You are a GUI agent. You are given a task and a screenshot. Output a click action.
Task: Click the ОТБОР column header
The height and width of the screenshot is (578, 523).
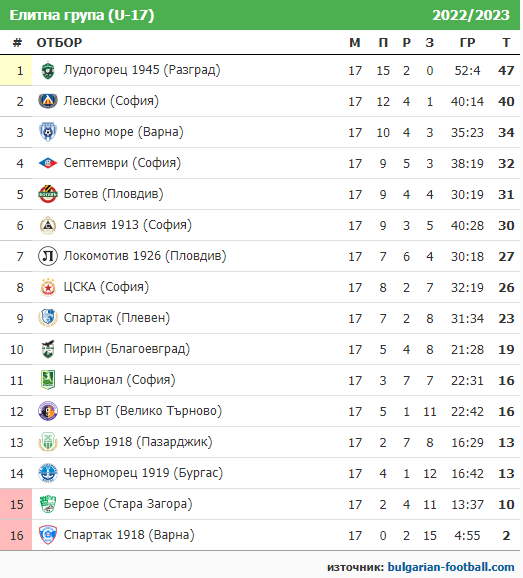59,43
